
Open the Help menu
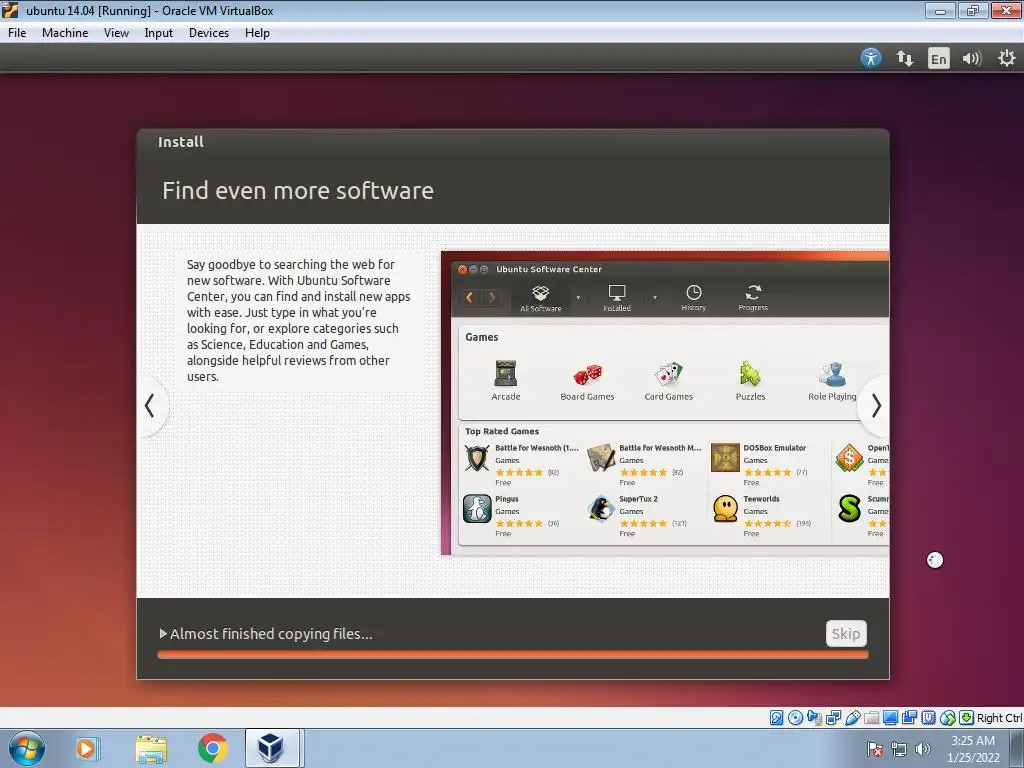[x=257, y=33]
